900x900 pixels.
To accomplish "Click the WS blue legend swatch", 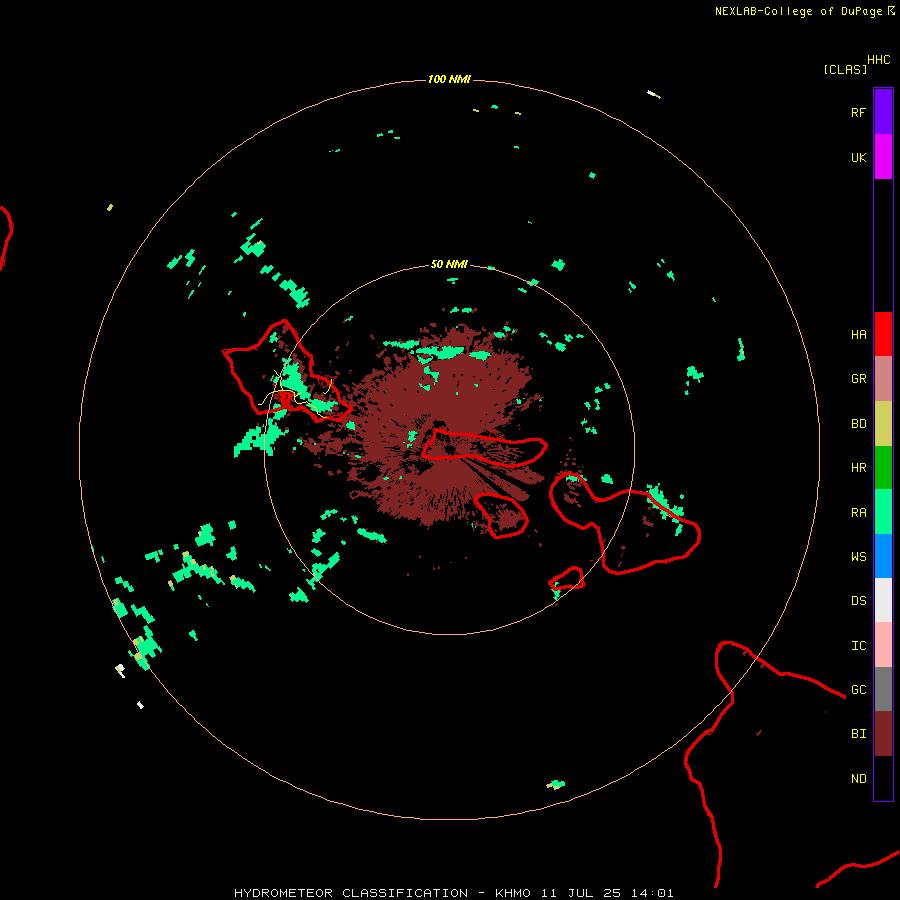I will pyautogui.click(x=883, y=556).
